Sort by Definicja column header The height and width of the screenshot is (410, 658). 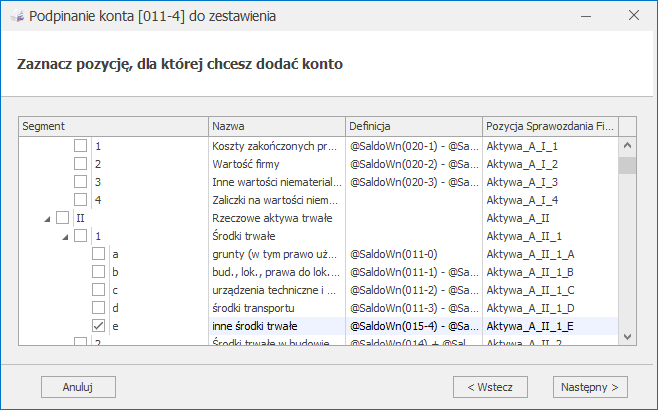coord(412,127)
